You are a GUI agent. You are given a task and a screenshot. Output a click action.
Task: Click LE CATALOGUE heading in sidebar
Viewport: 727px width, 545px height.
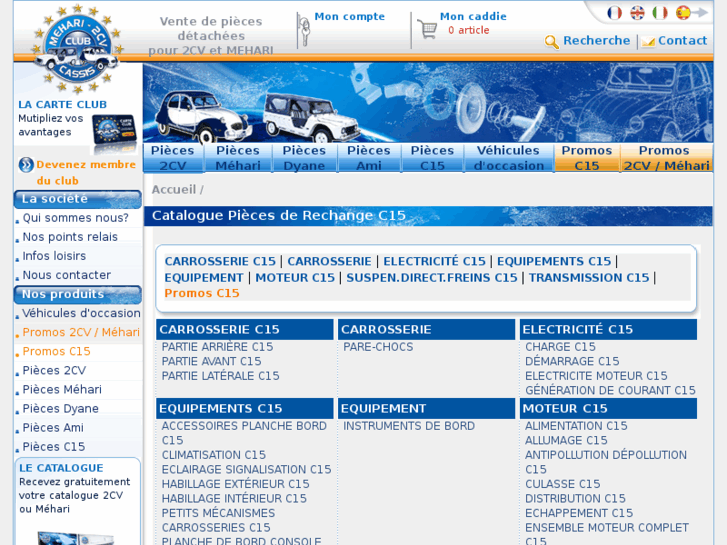click(61, 468)
